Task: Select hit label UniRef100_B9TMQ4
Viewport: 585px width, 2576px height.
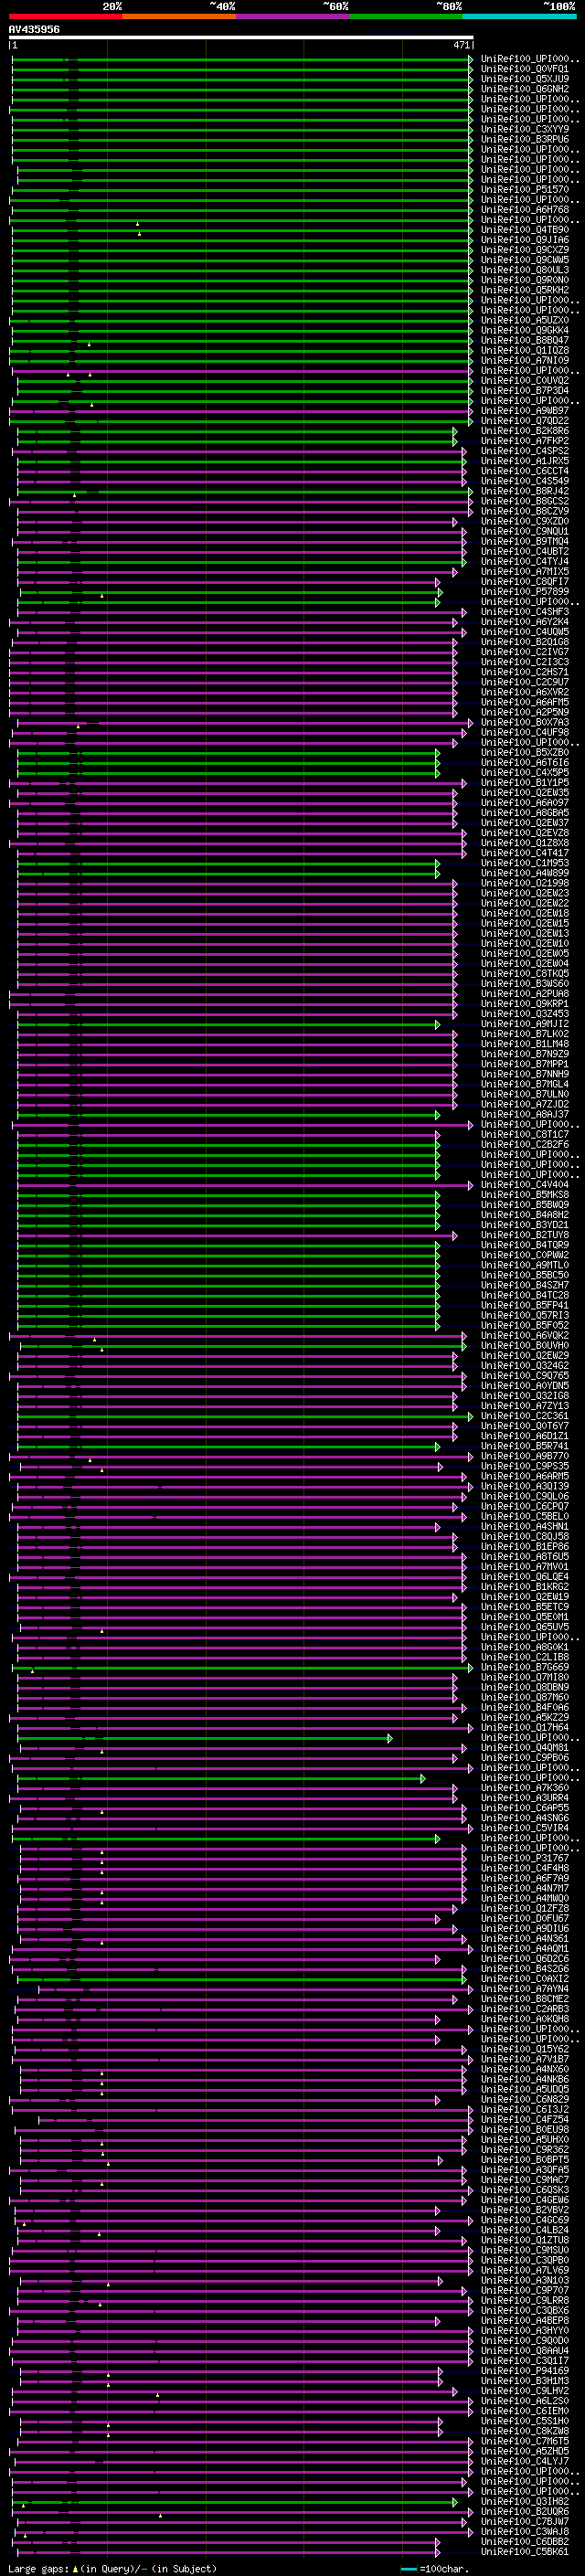Action: pos(525,541)
